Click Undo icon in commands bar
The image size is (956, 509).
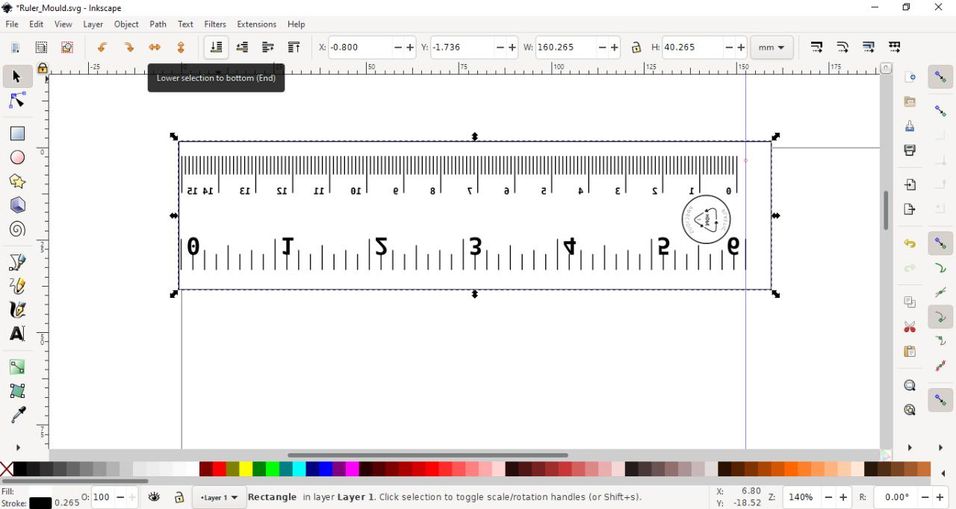(910, 243)
